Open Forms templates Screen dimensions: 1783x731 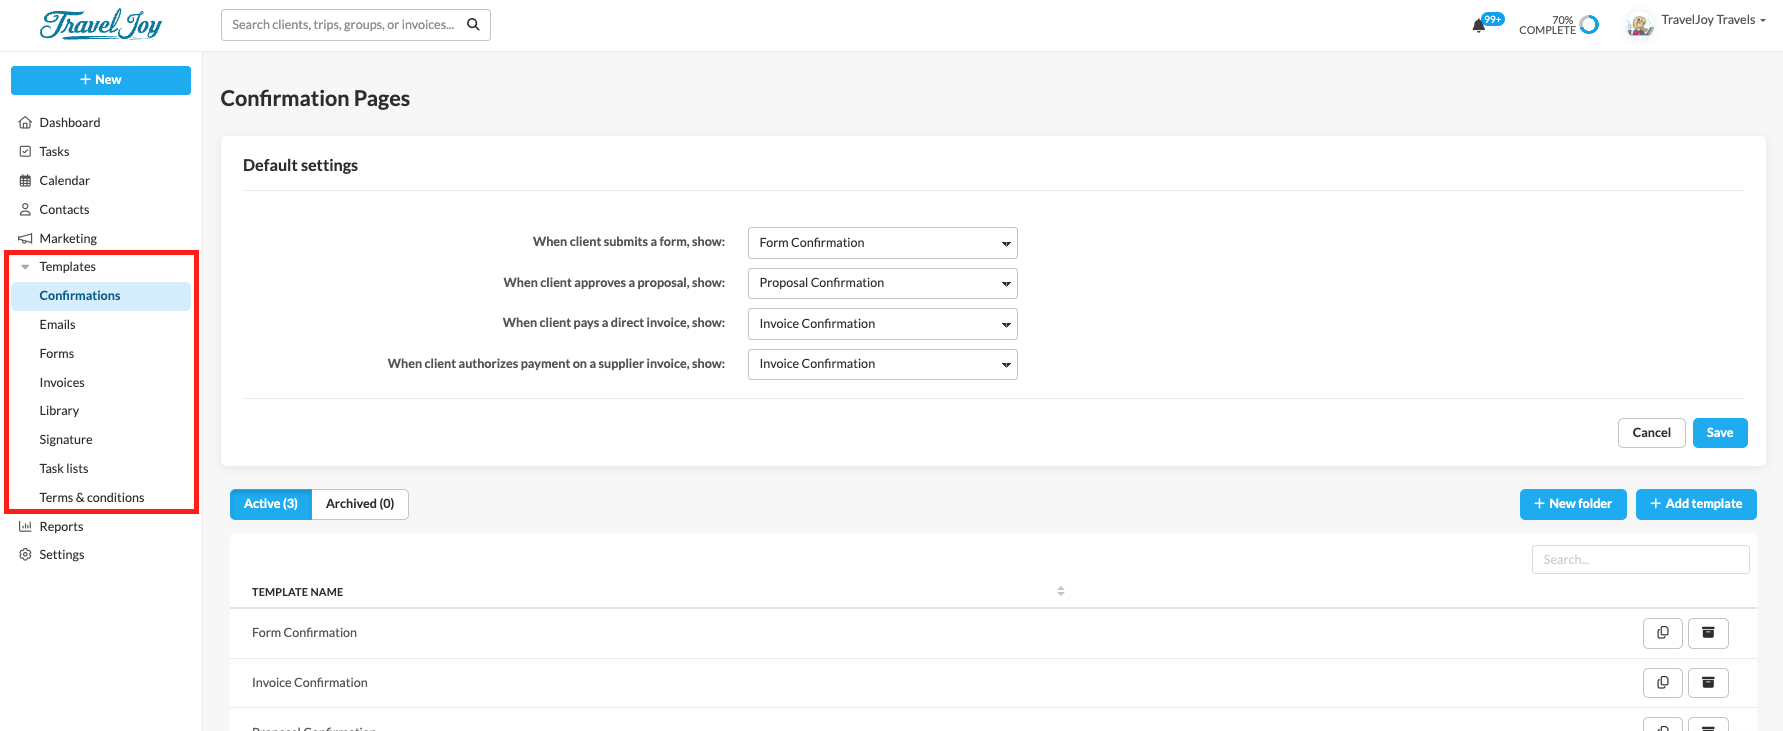tap(57, 354)
